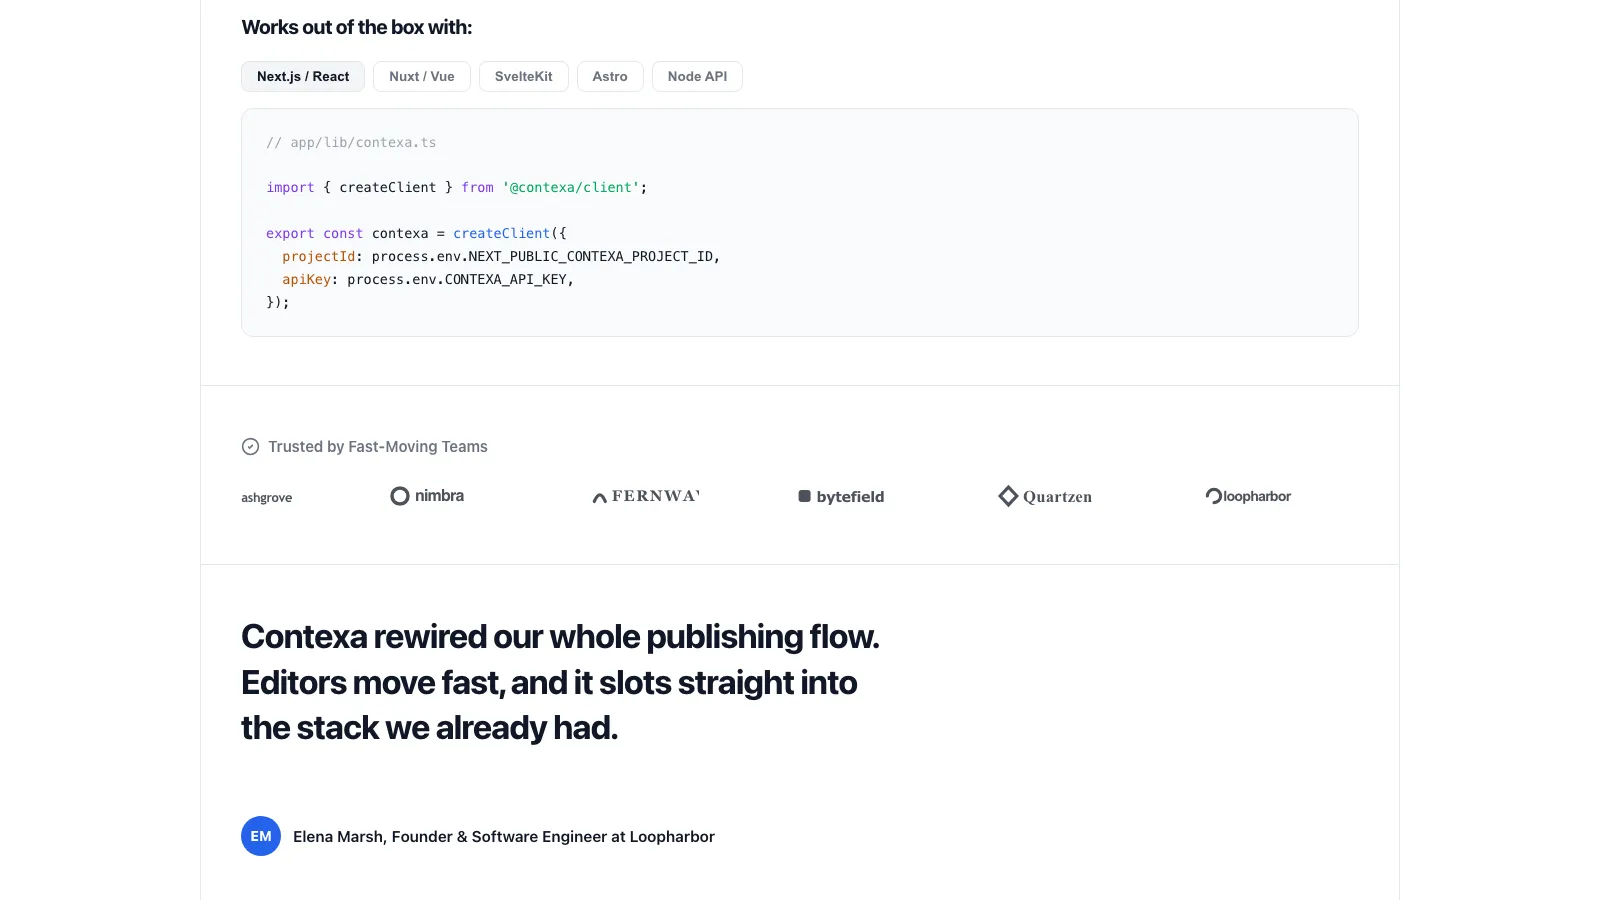Click the loopharbor logo
1600x900 pixels.
pos(1248,496)
